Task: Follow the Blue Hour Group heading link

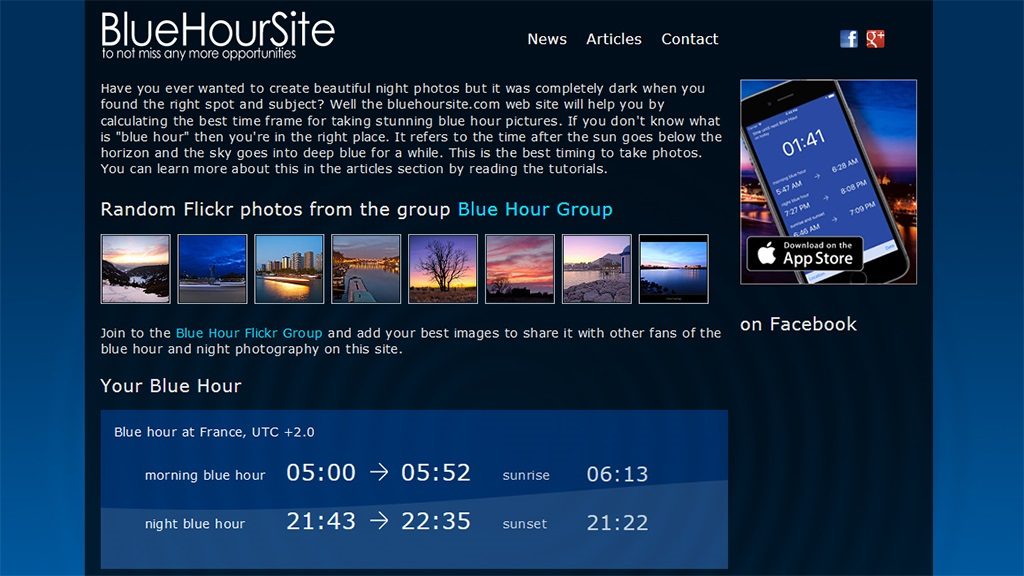Action: [x=535, y=209]
